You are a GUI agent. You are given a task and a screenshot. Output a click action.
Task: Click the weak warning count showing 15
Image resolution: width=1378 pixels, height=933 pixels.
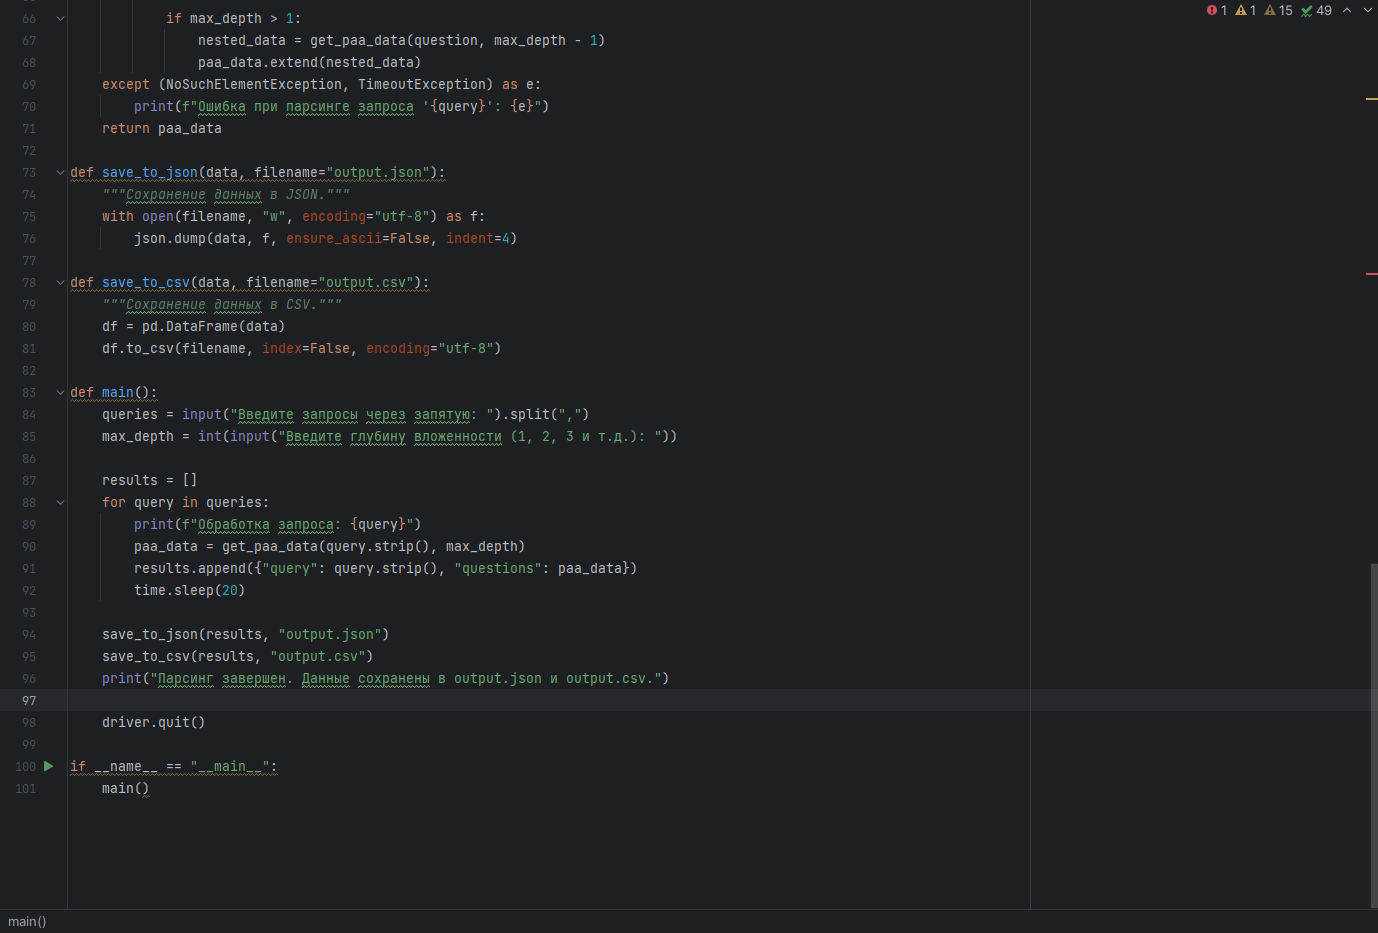click(x=1279, y=10)
